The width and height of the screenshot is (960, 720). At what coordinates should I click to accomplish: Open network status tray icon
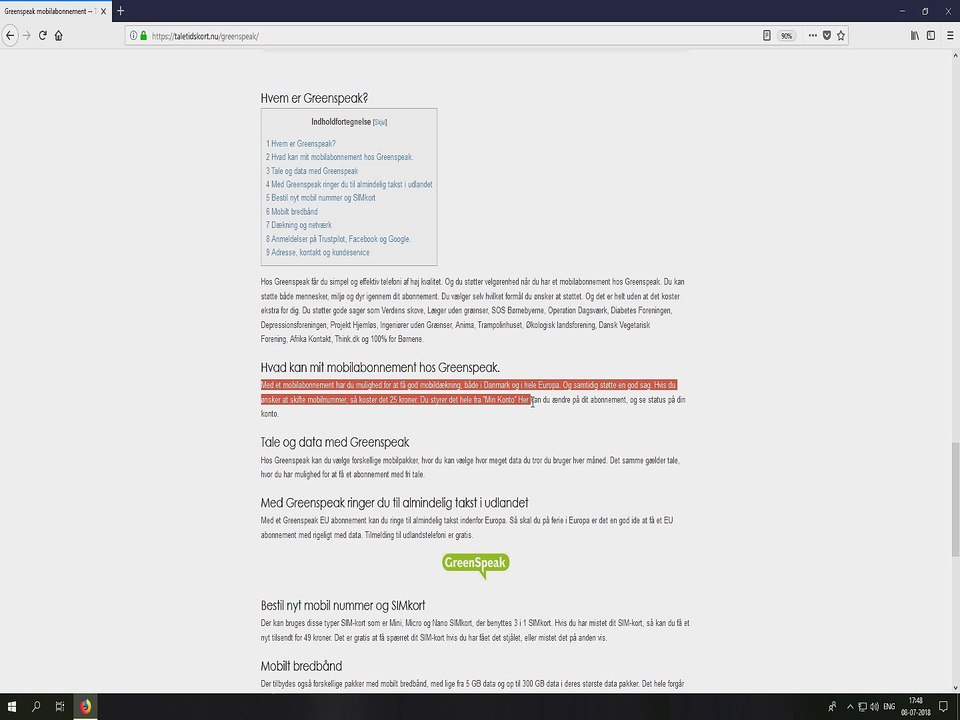click(863, 707)
